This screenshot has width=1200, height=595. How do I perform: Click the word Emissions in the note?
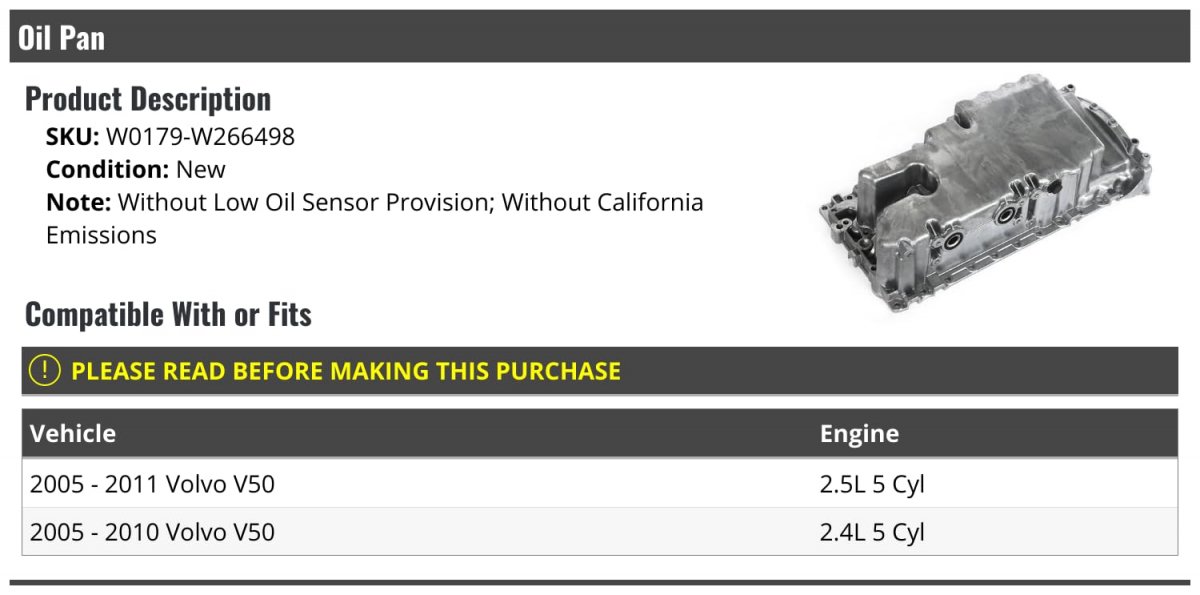coord(101,235)
